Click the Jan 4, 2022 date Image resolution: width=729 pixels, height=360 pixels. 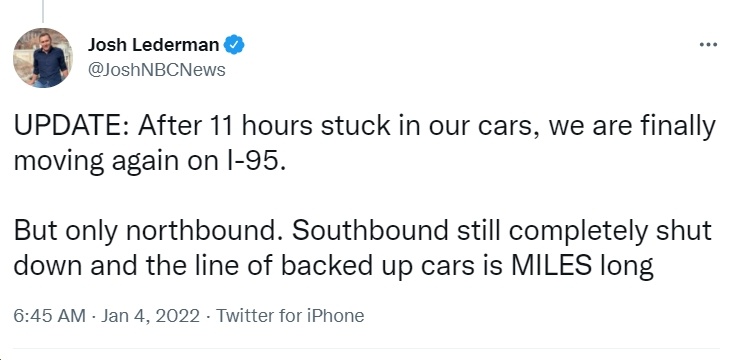150,316
